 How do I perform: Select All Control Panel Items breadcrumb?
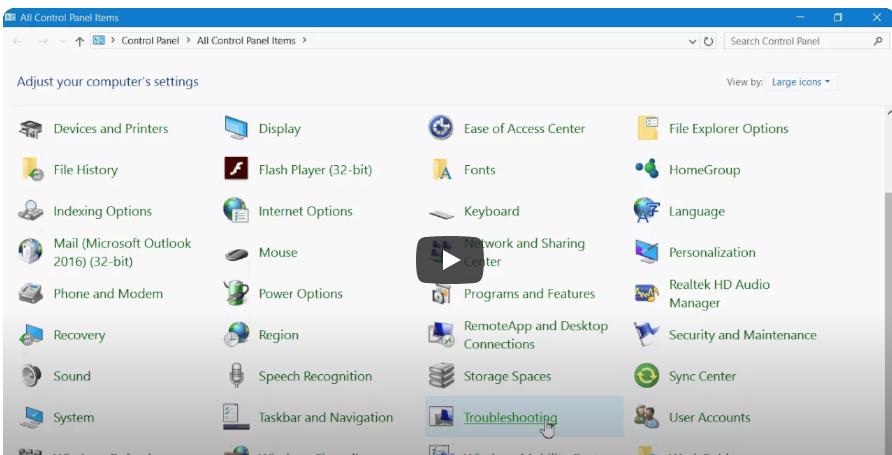(x=246, y=41)
